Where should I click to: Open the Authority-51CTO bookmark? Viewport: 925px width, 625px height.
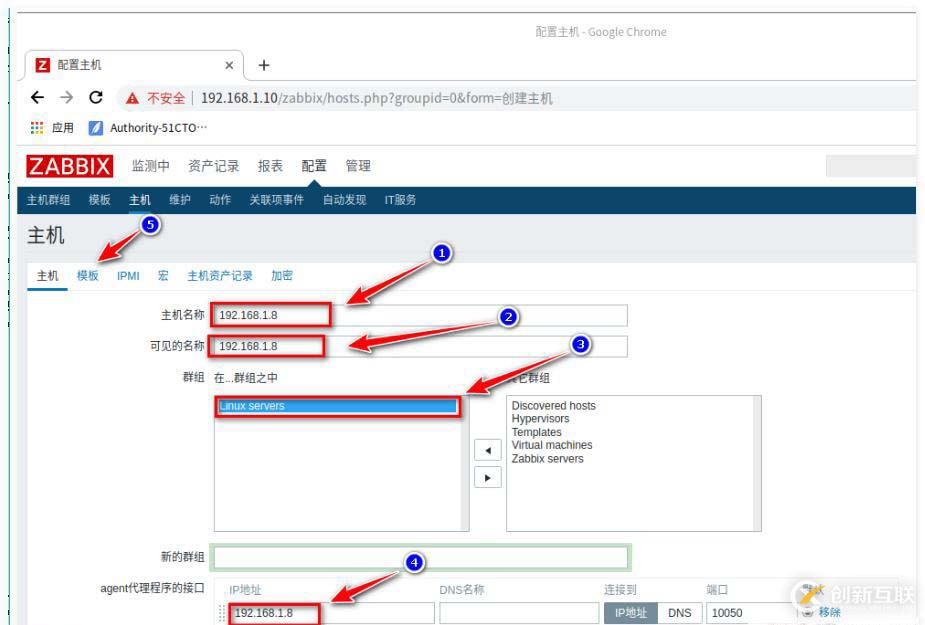click(x=147, y=127)
